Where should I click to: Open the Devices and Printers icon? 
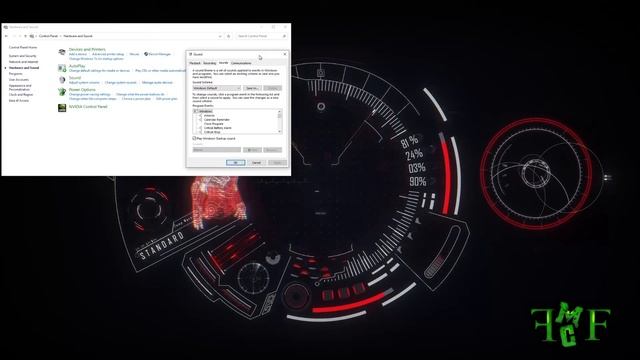point(62,52)
